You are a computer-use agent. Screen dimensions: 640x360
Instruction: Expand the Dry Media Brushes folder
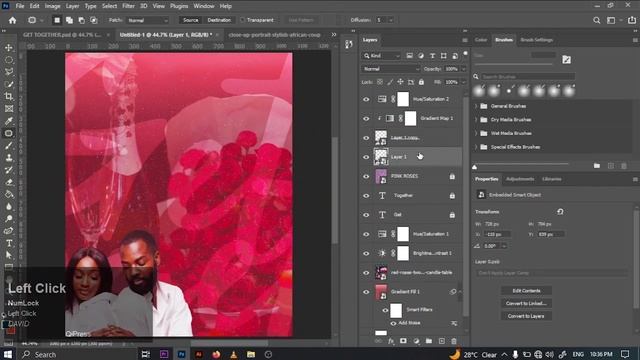(476, 120)
